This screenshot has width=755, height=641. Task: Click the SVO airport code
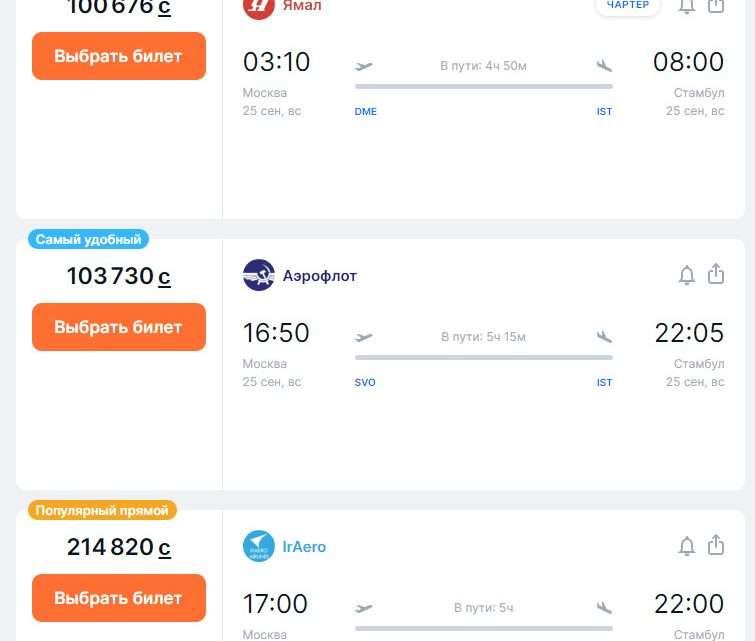tap(365, 382)
